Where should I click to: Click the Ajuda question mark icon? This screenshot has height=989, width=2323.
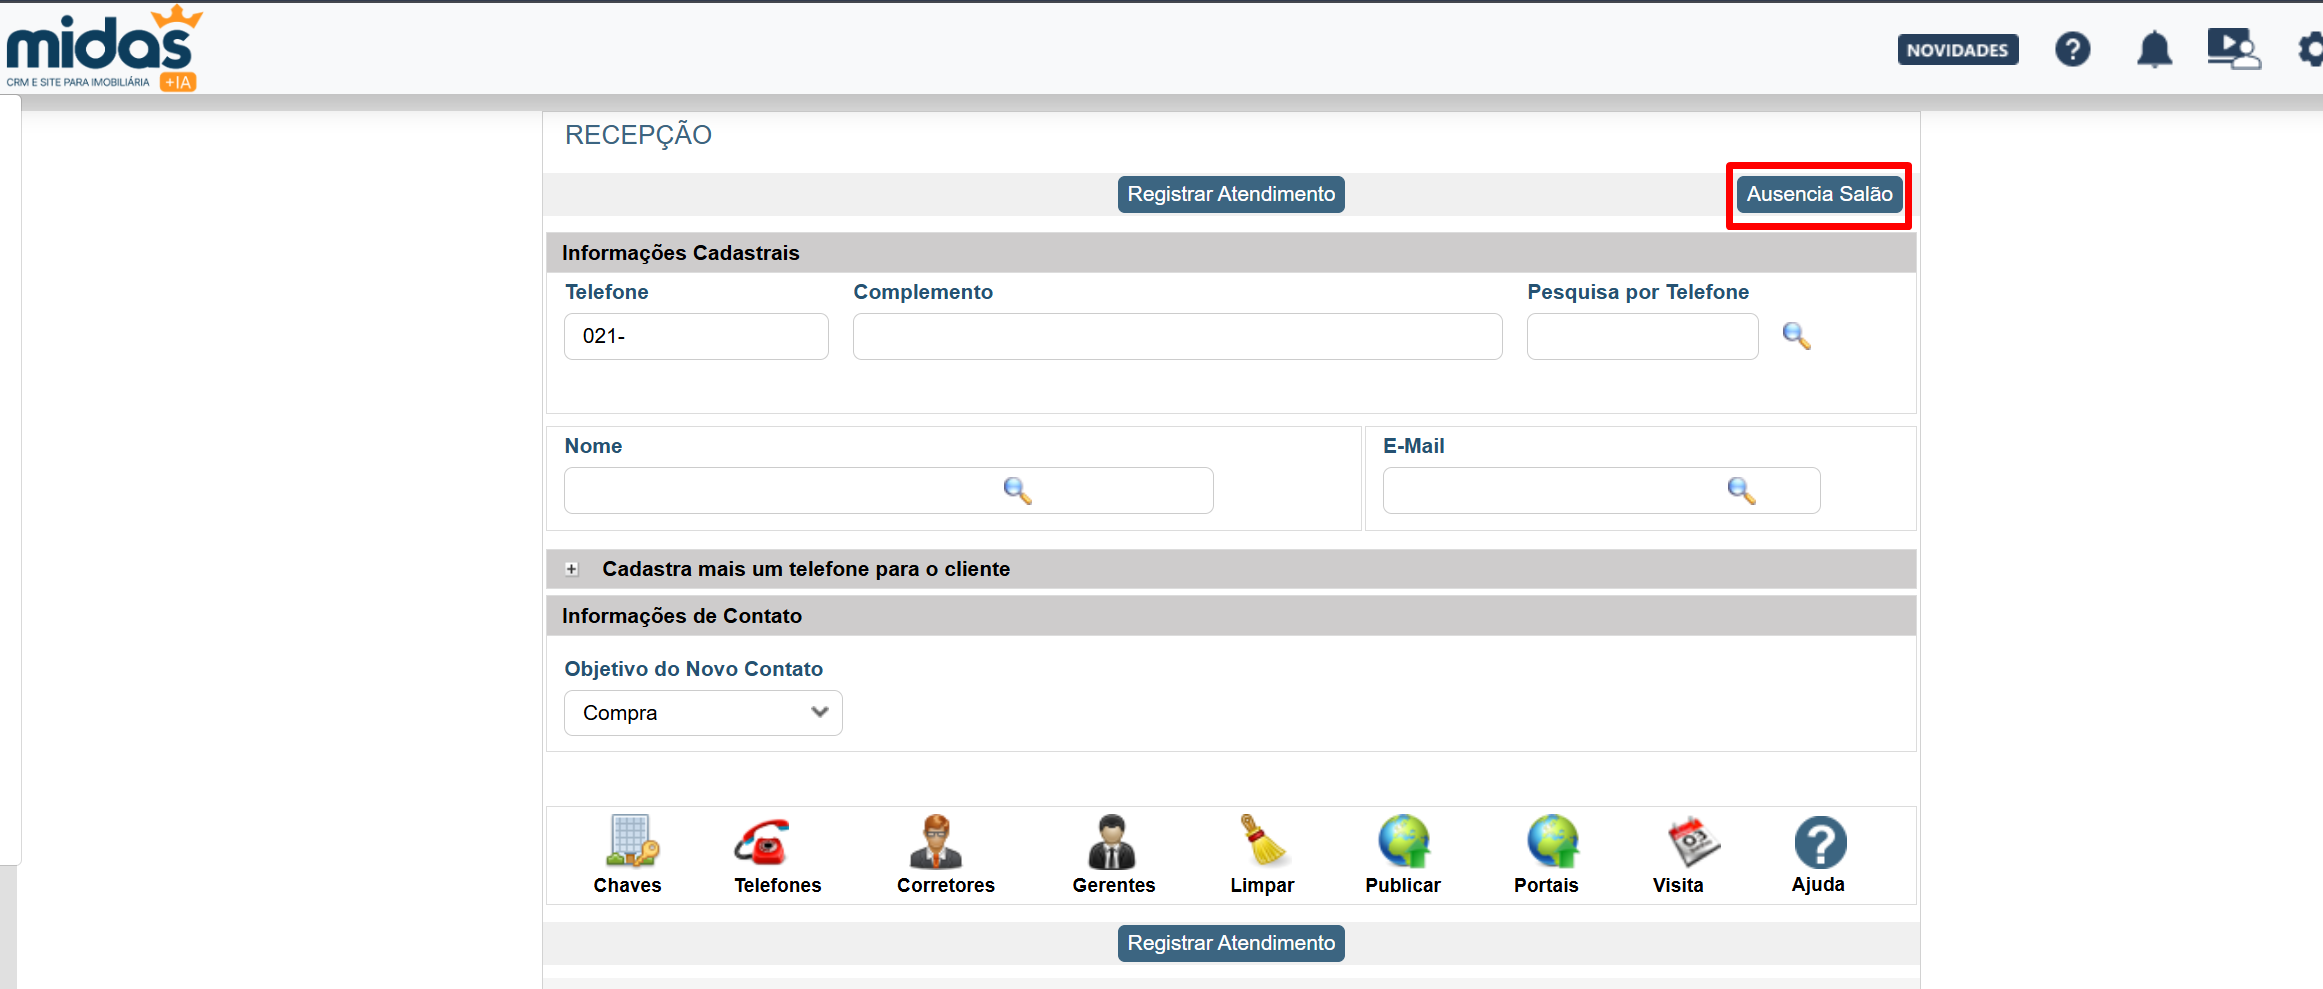click(x=1820, y=842)
